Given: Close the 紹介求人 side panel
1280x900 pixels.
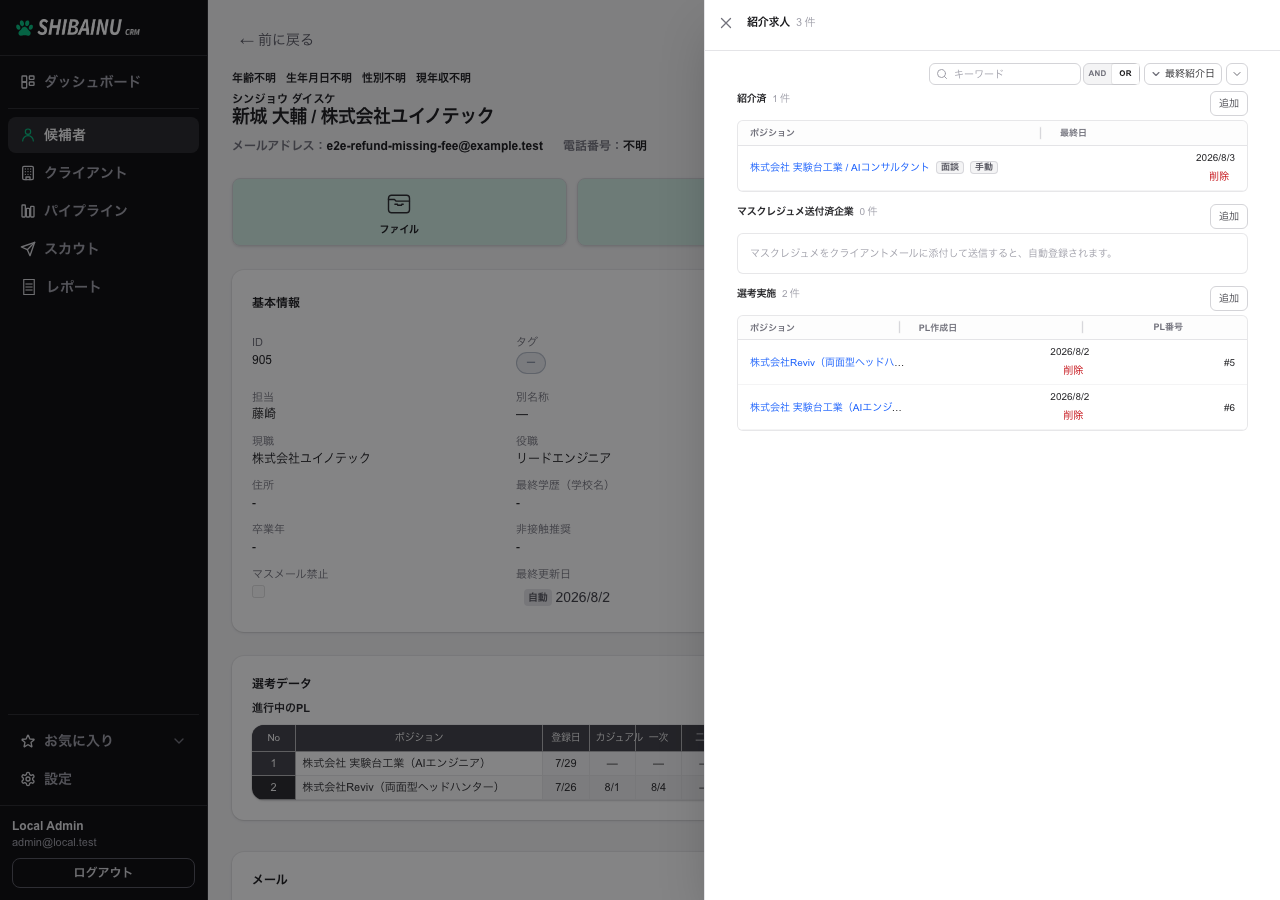Looking at the screenshot, I should 726,23.
